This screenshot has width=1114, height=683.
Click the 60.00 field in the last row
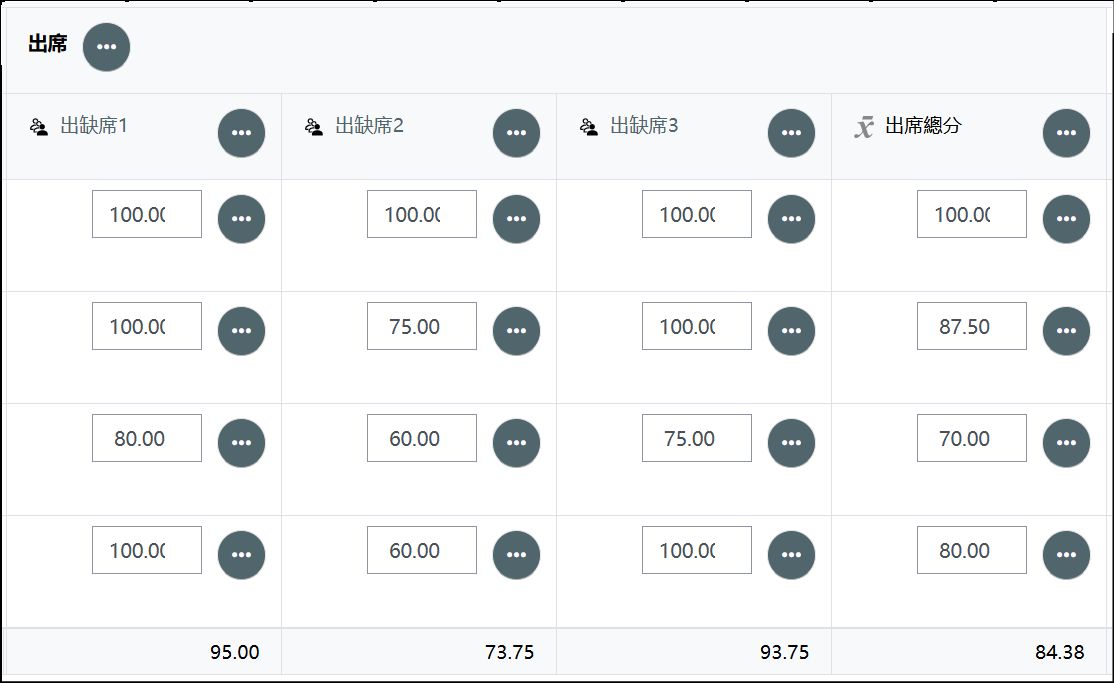[422, 550]
